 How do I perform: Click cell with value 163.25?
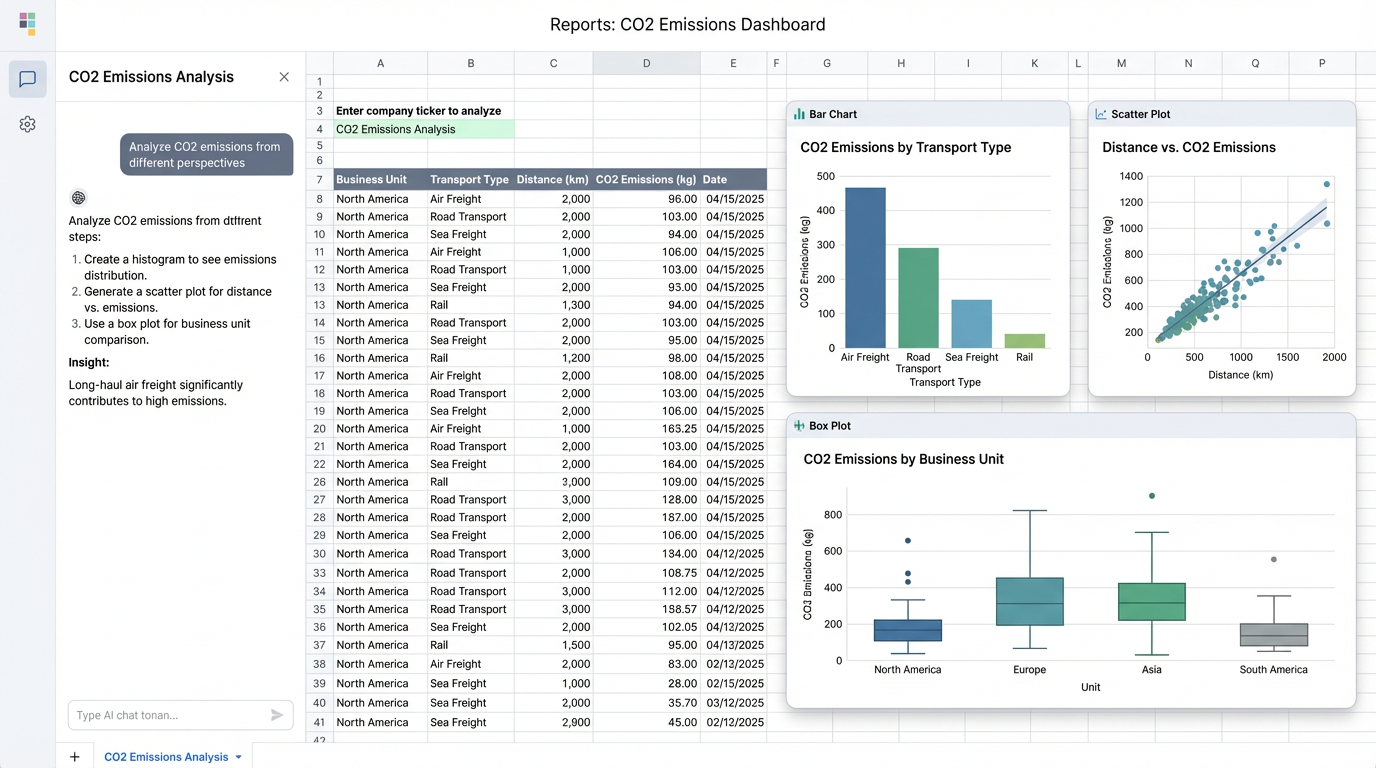(646, 428)
